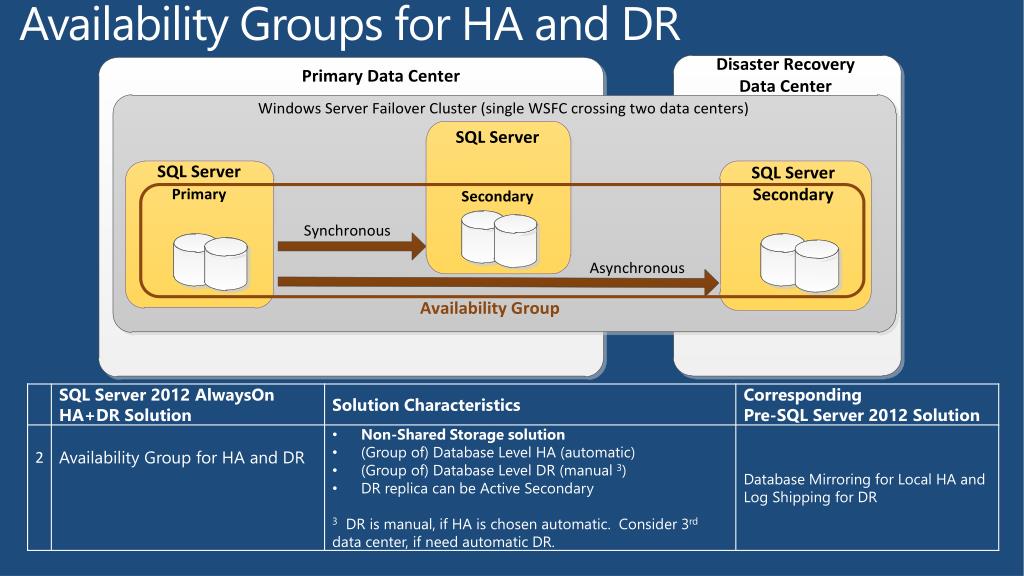Click the "SQL Server" title above the Primary replica
1024x576 pixels.
199,172
